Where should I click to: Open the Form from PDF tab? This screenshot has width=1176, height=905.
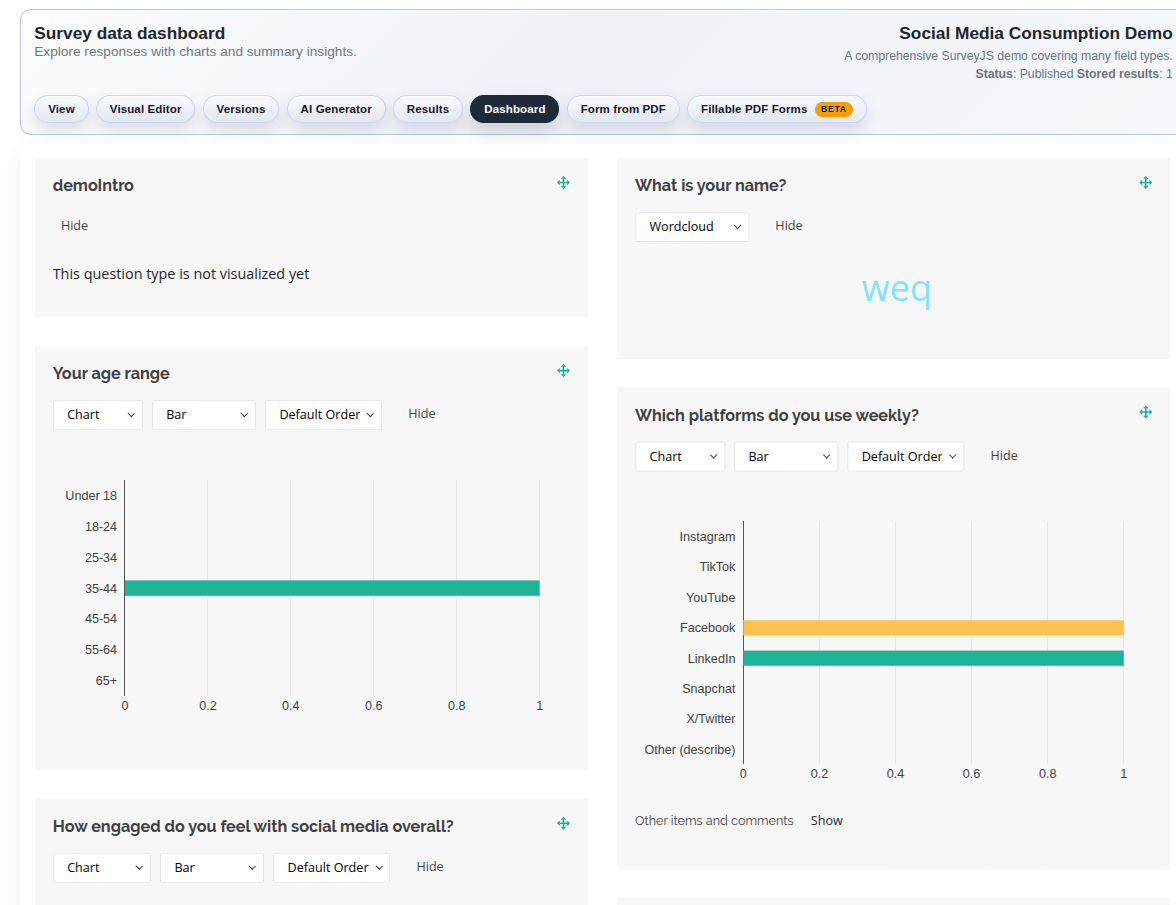pos(623,109)
